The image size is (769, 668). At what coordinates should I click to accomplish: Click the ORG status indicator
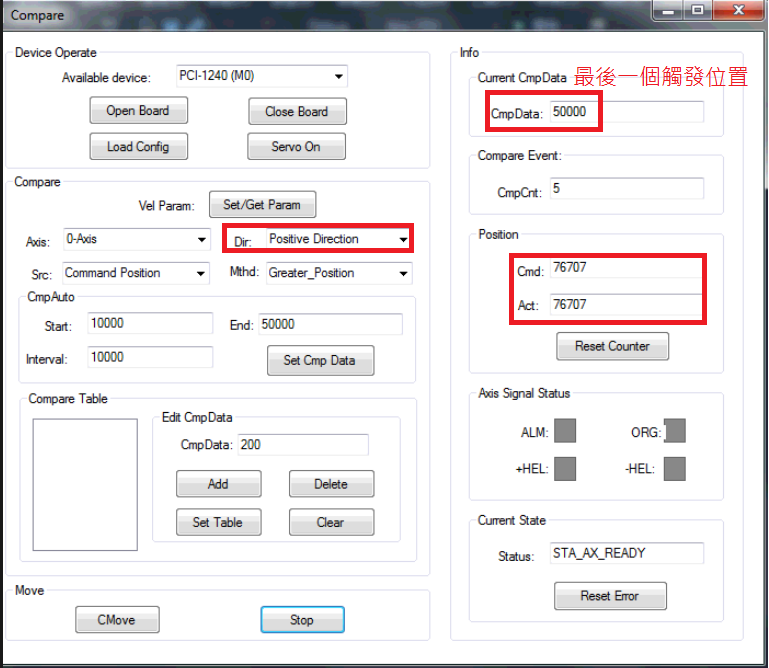[x=675, y=431]
